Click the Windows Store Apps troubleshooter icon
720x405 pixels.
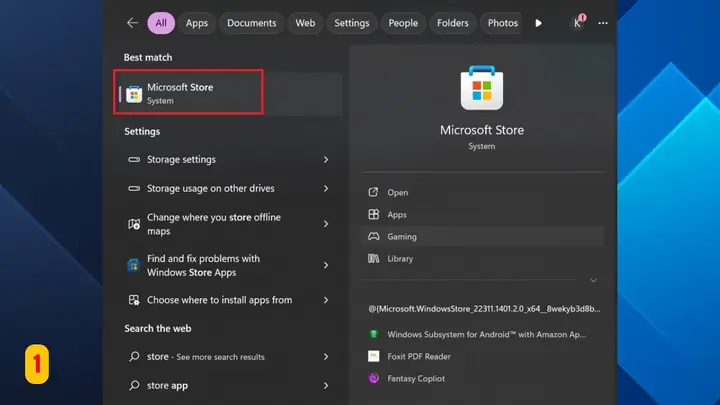click(134, 265)
